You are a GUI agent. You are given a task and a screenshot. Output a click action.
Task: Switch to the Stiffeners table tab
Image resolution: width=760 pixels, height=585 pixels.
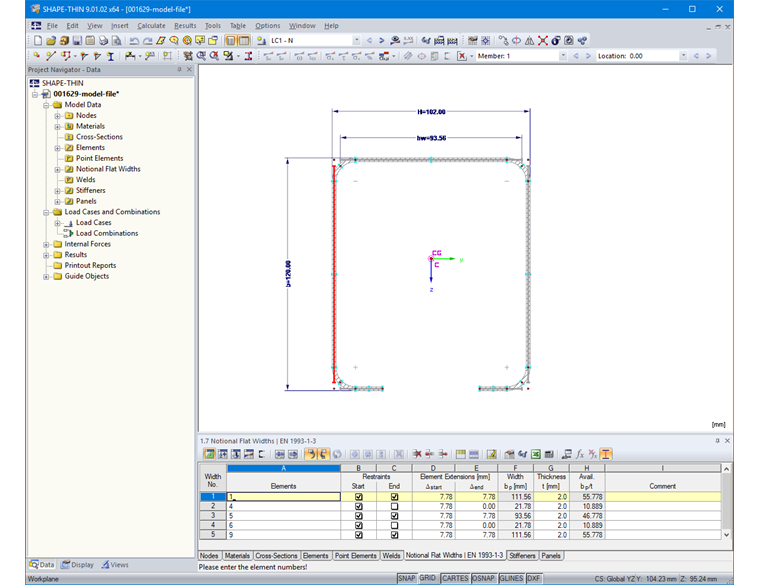pyautogui.click(x=522, y=556)
